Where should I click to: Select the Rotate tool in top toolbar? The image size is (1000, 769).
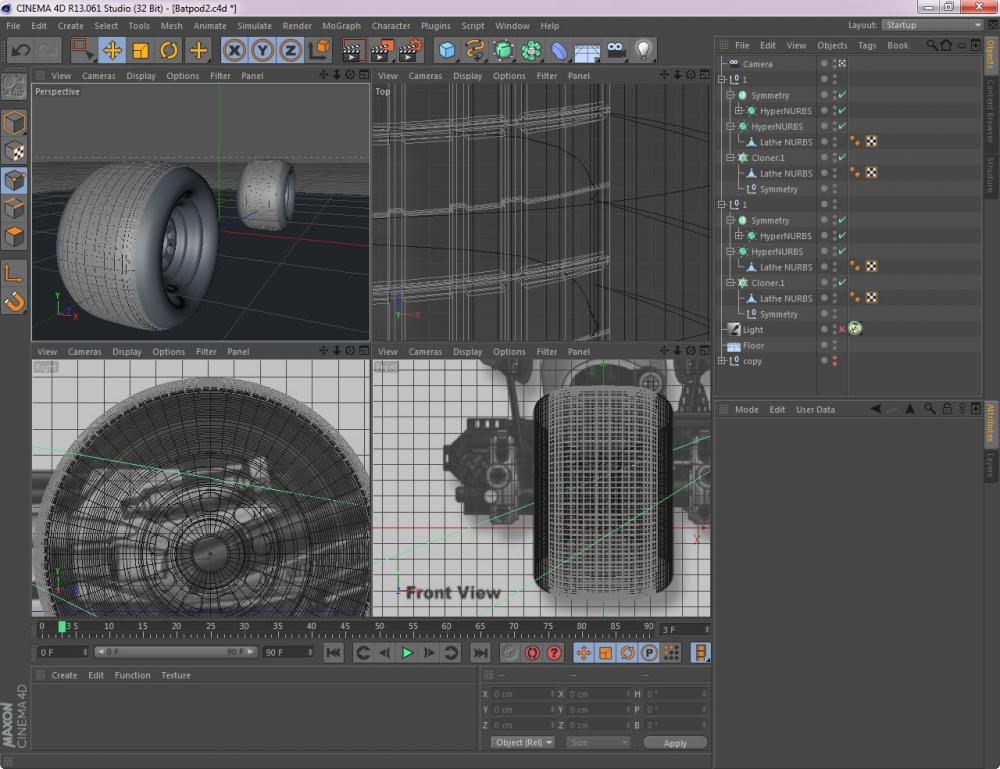pos(169,50)
